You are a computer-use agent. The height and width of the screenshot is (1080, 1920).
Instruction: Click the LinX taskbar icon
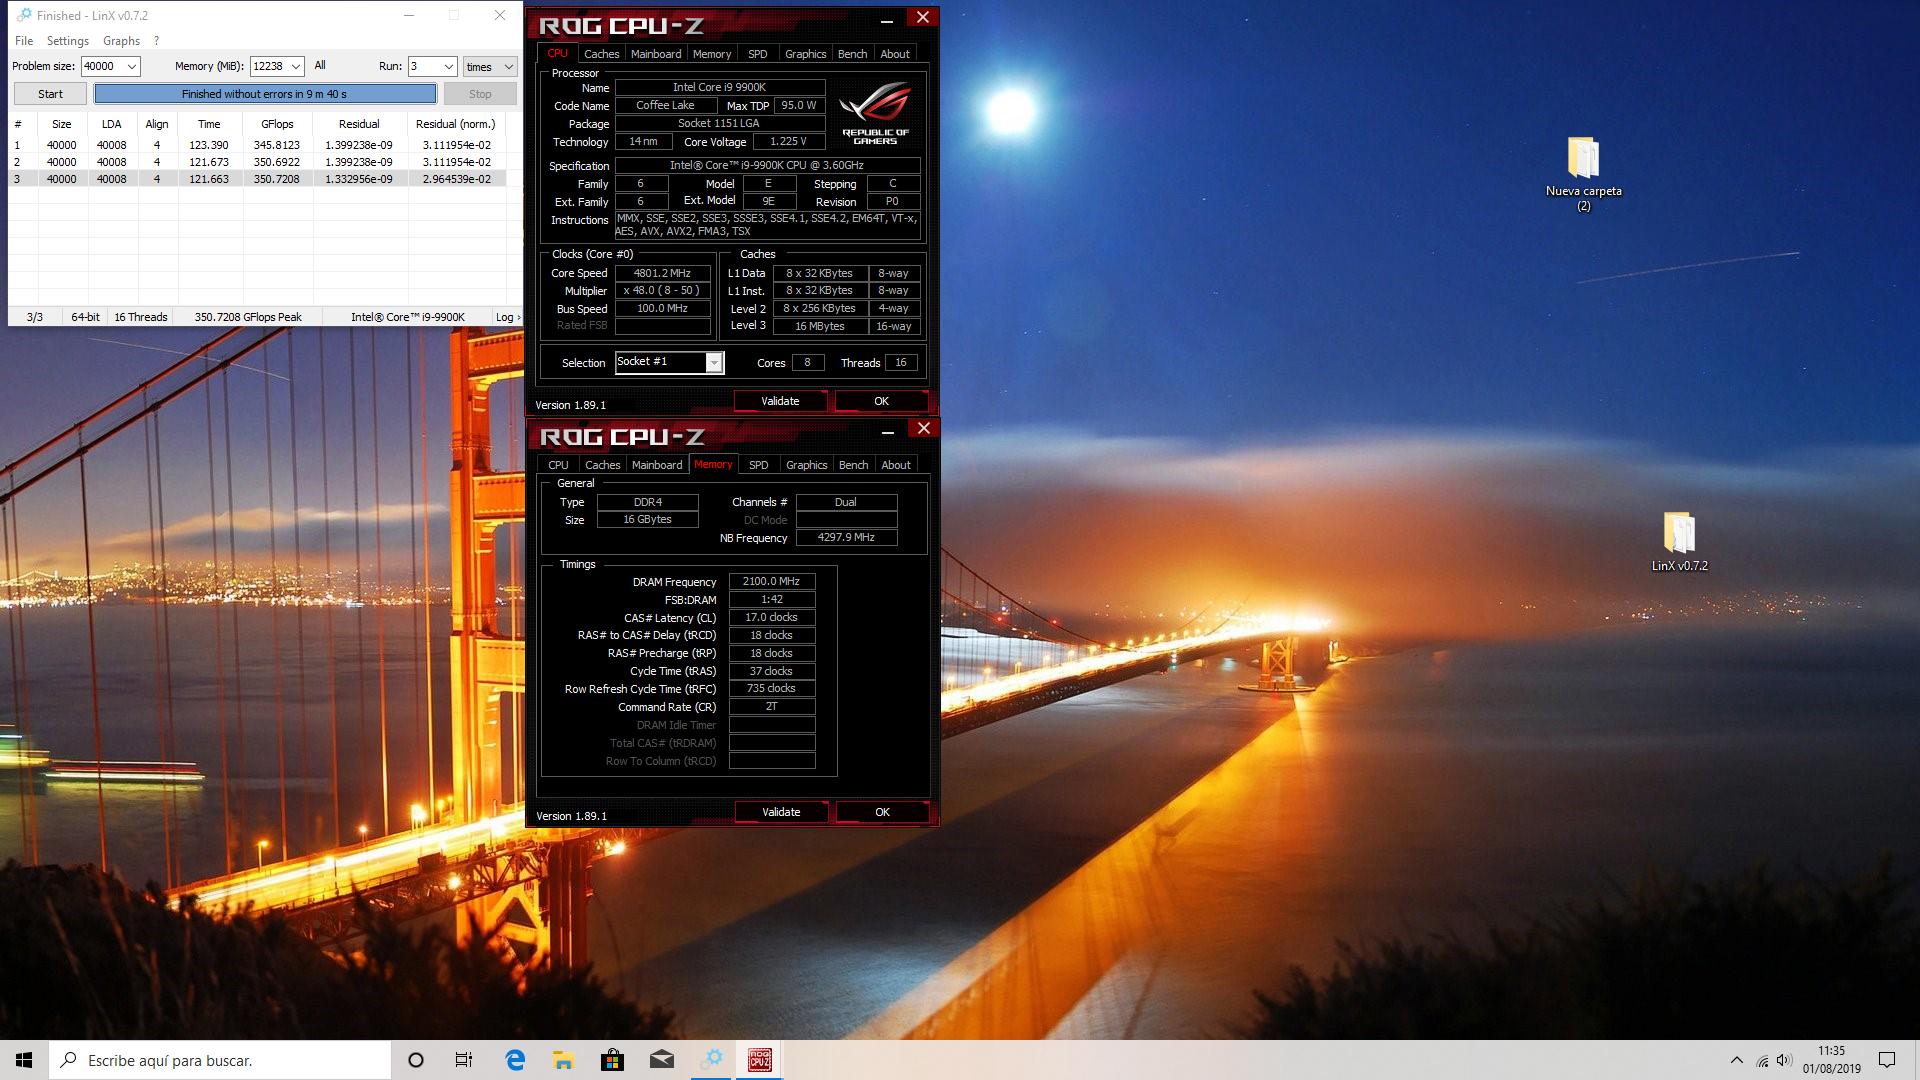711,1060
